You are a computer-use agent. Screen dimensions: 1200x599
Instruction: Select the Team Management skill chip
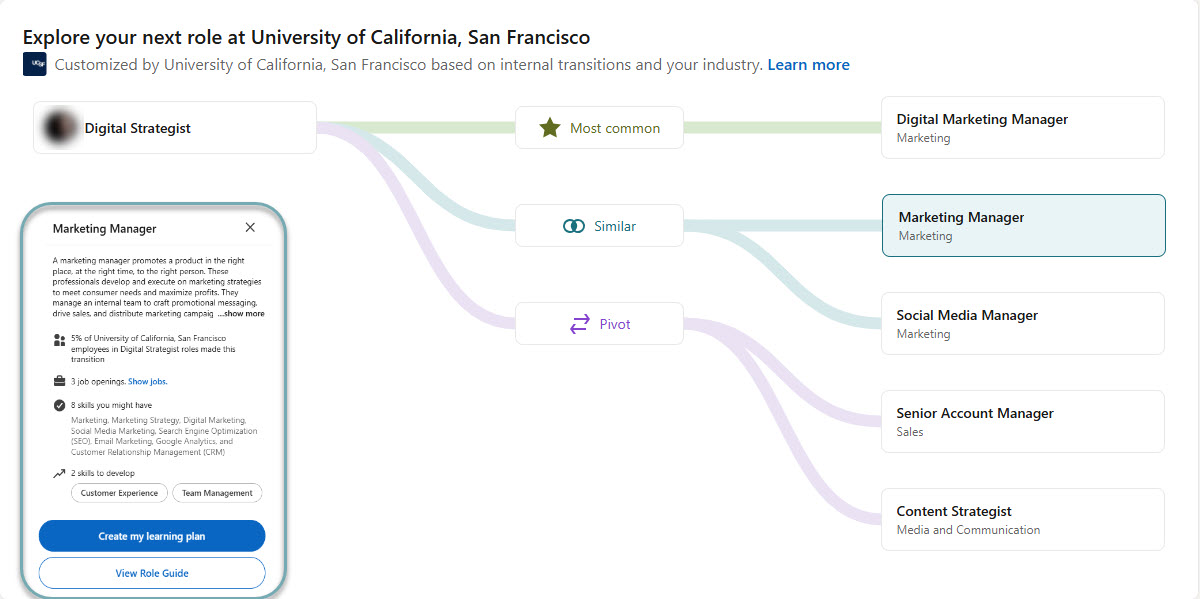tap(217, 493)
